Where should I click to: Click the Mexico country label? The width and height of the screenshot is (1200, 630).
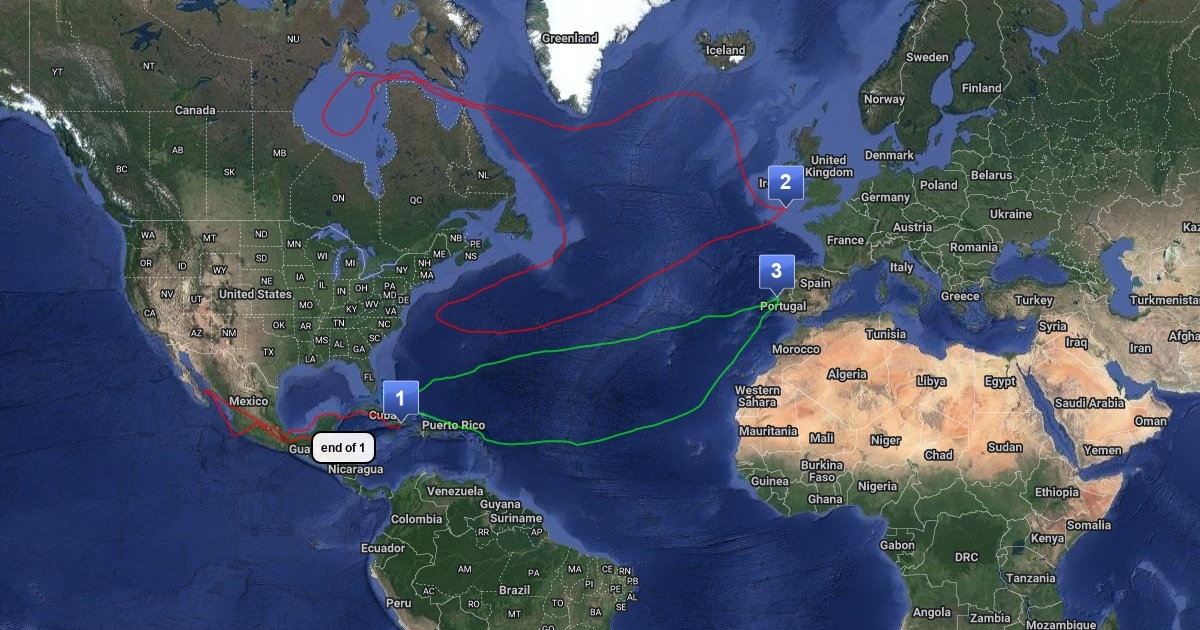pos(249,401)
